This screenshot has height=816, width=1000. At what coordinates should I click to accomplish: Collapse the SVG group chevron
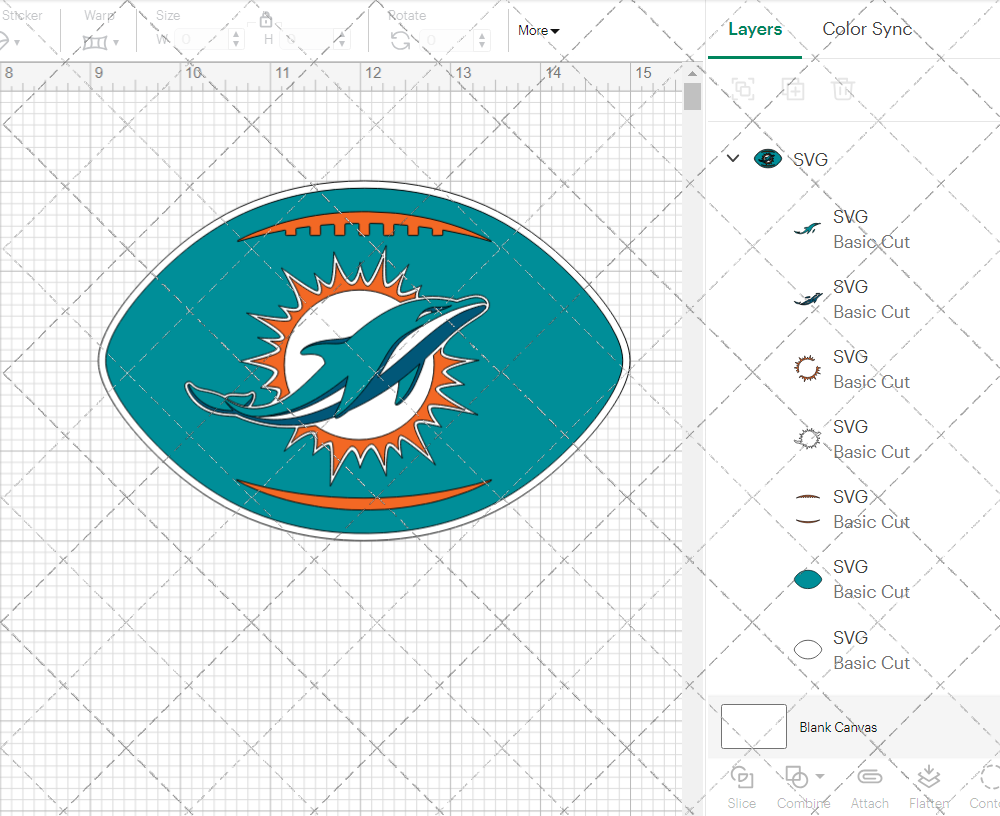point(733,158)
